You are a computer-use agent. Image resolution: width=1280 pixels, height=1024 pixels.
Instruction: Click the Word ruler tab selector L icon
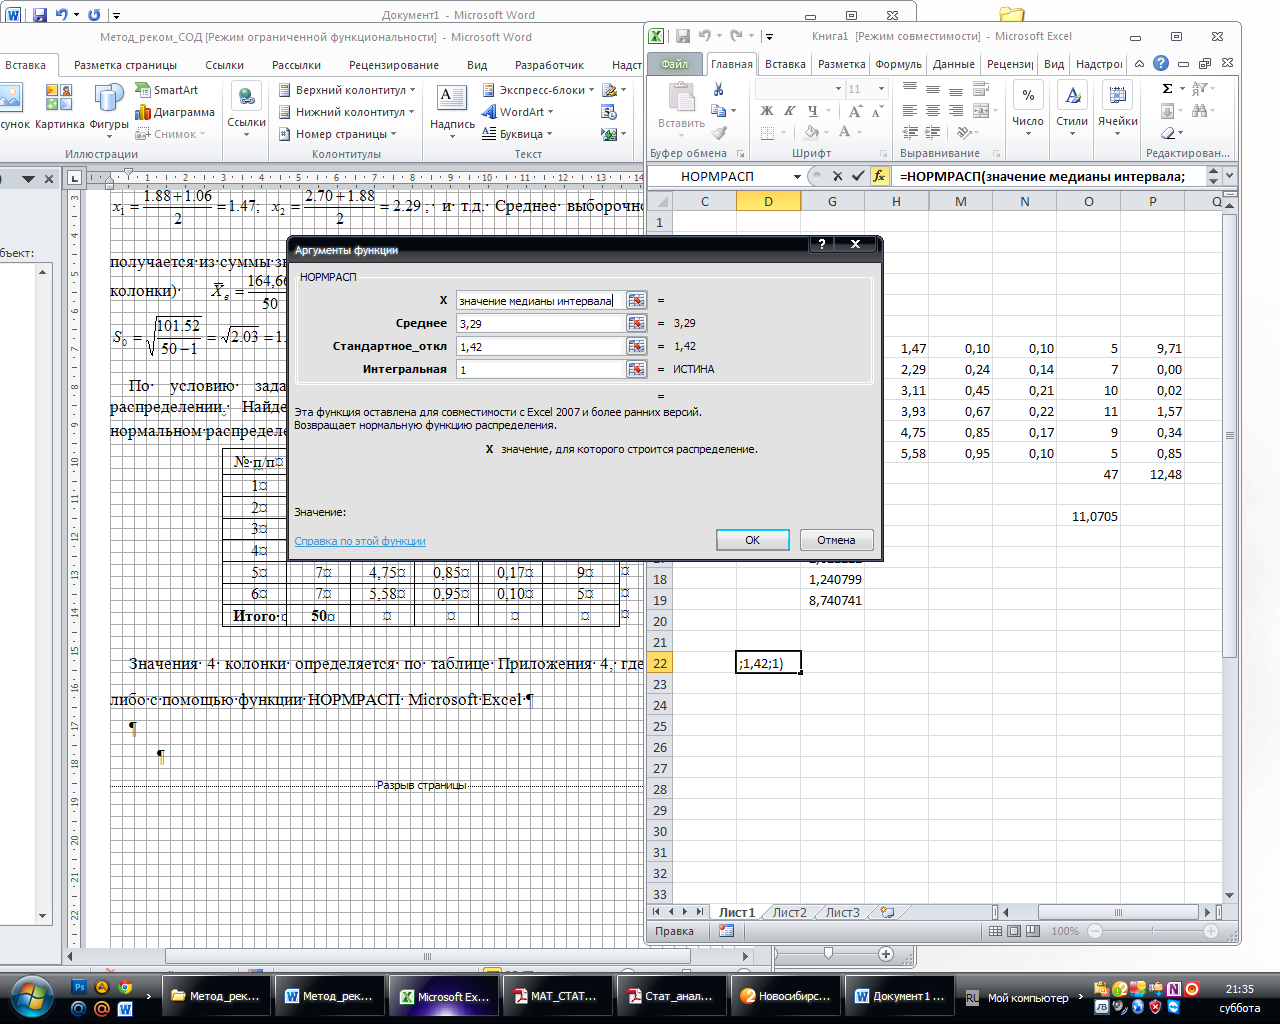75,177
